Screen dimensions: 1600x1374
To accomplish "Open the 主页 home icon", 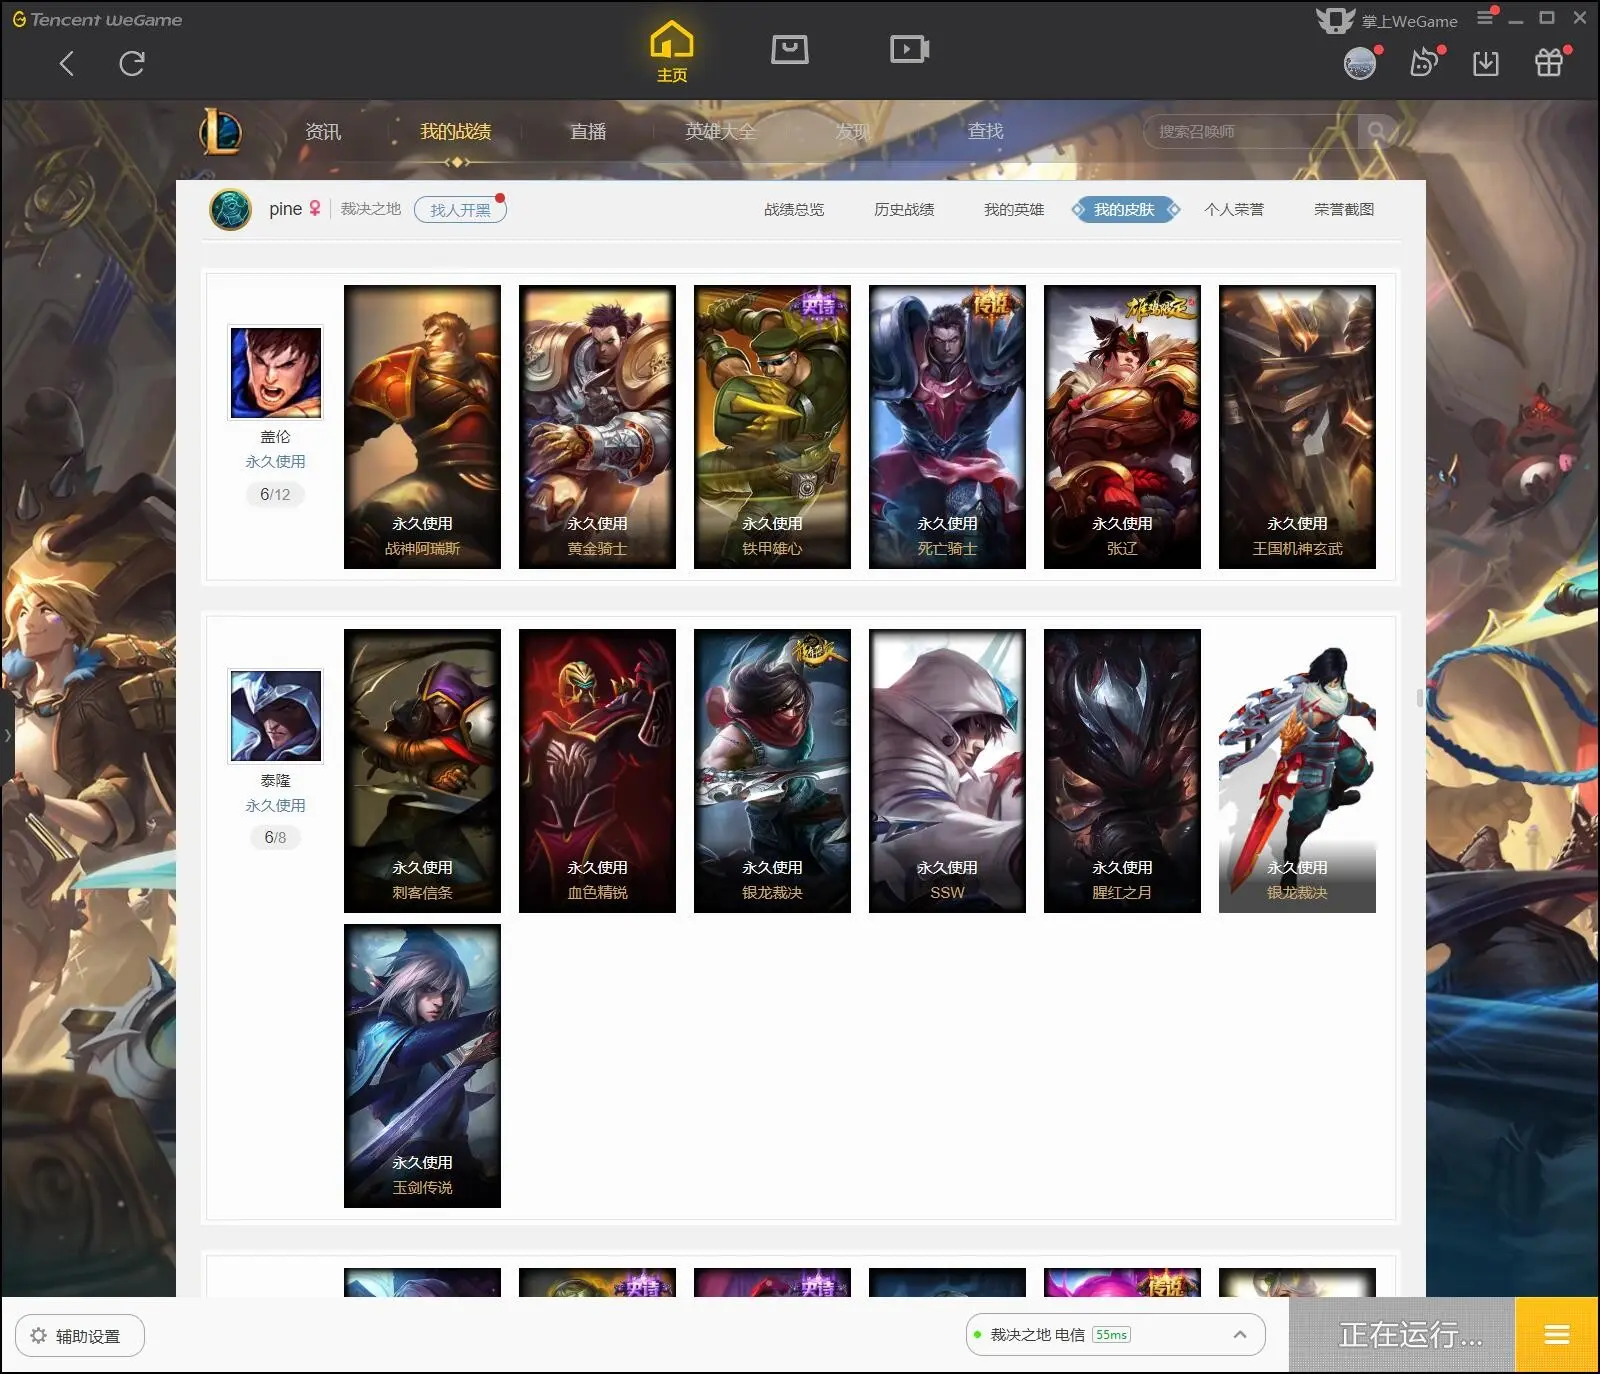I will point(671,52).
